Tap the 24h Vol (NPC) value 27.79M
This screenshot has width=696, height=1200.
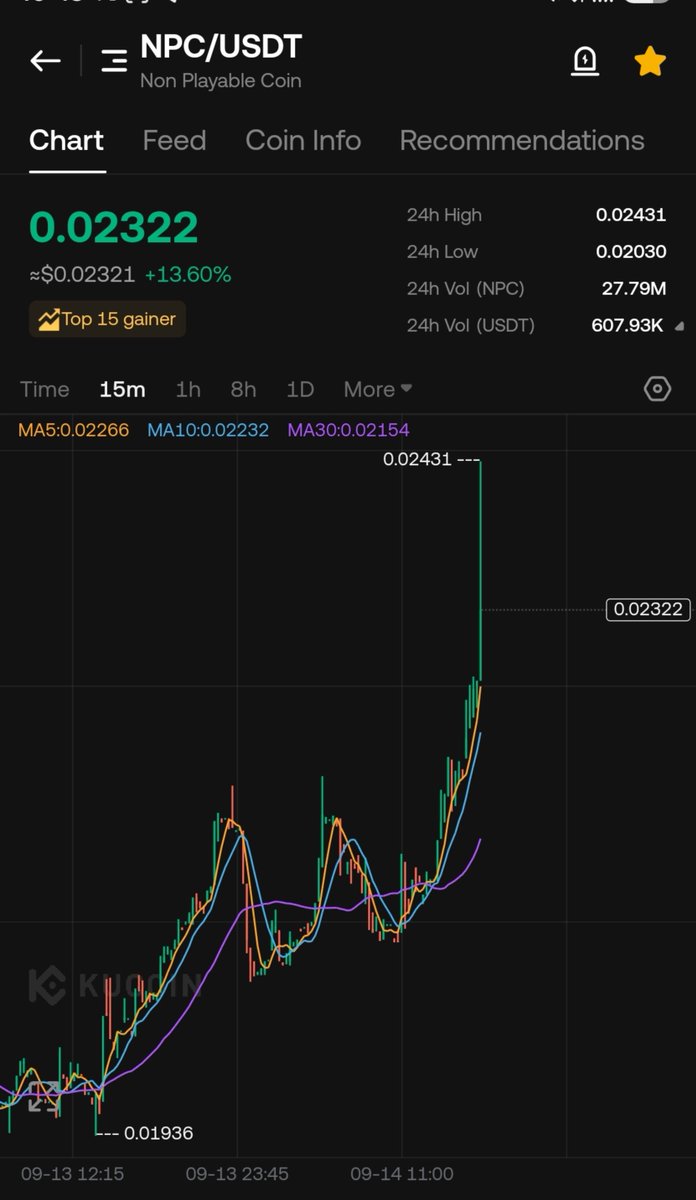(634, 289)
